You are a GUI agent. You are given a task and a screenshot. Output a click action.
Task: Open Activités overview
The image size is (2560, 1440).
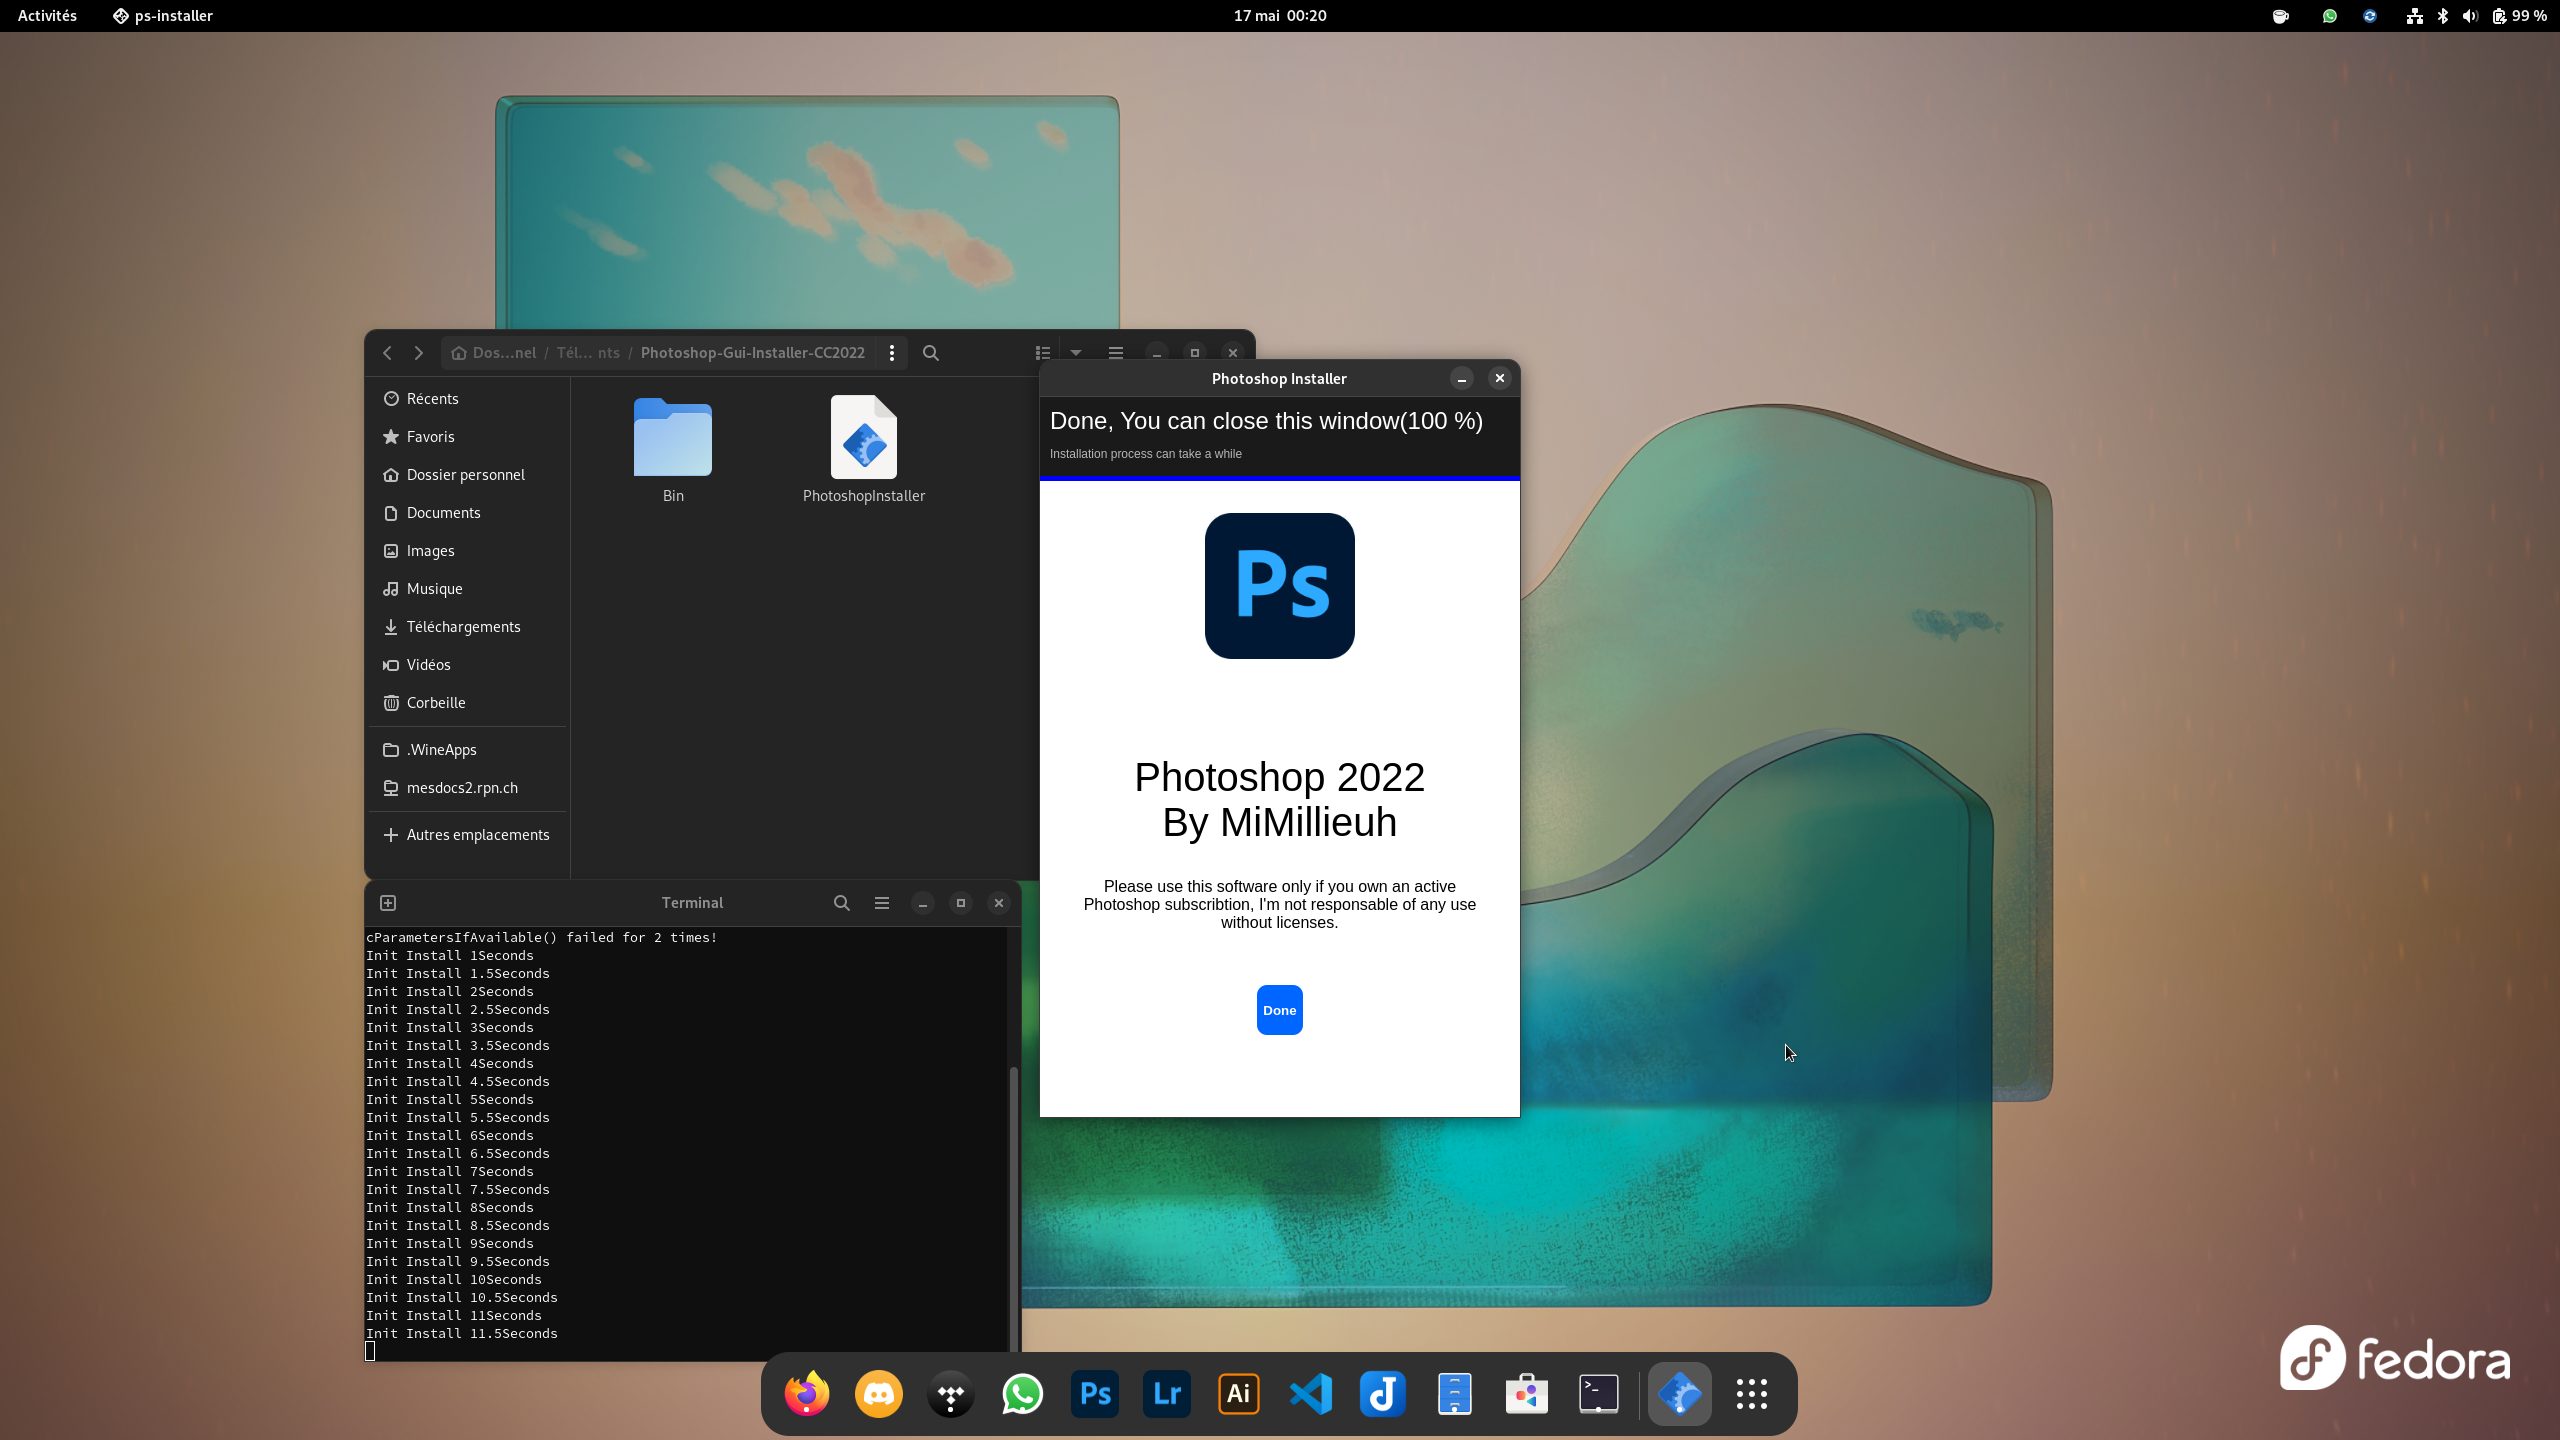tap(47, 16)
